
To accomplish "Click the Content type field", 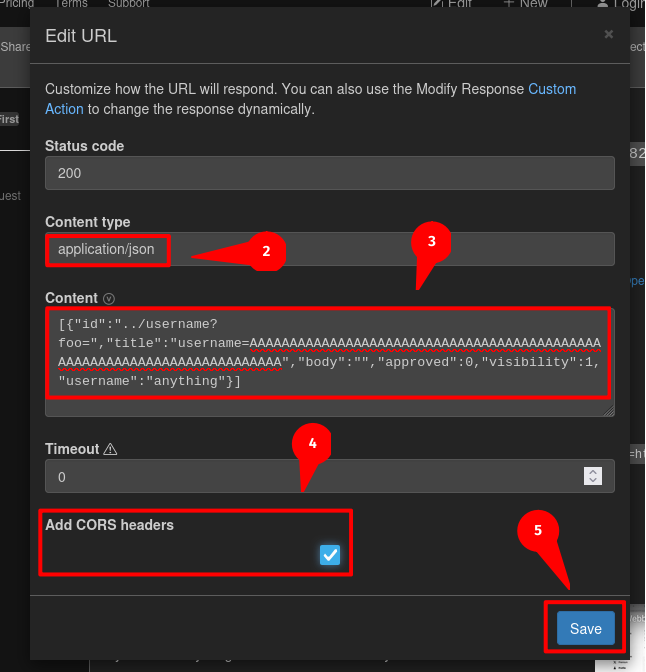I will click(x=330, y=249).
